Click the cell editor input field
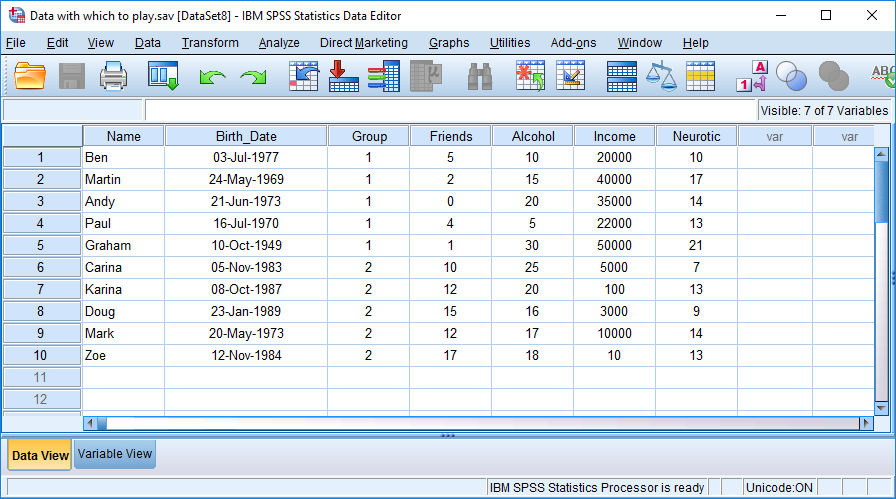This screenshot has width=896, height=499. tap(450, 110)
